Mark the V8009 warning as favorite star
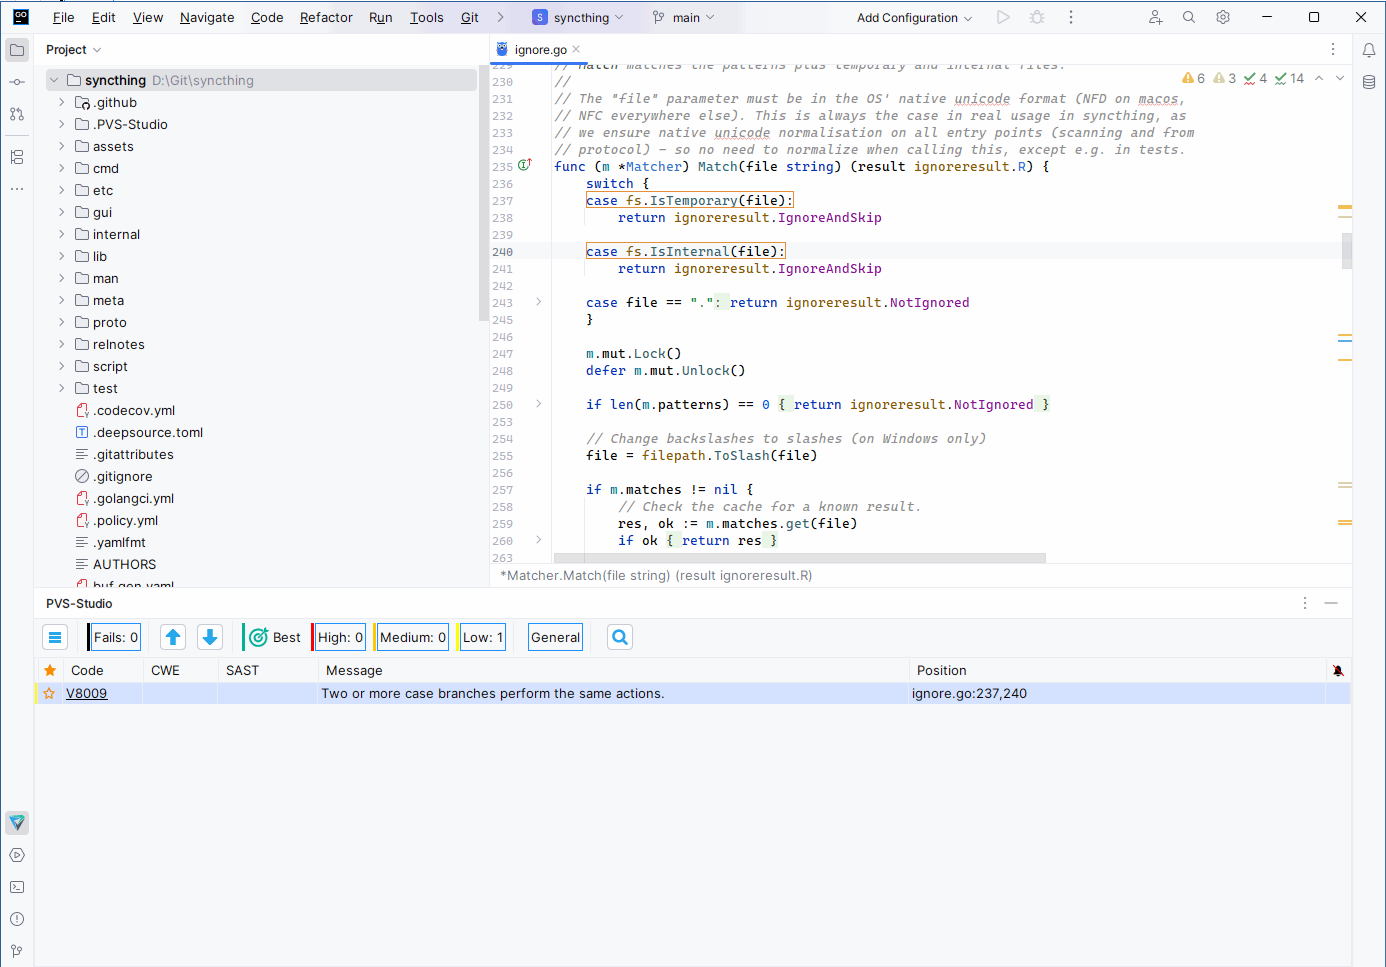 (49, 693)
